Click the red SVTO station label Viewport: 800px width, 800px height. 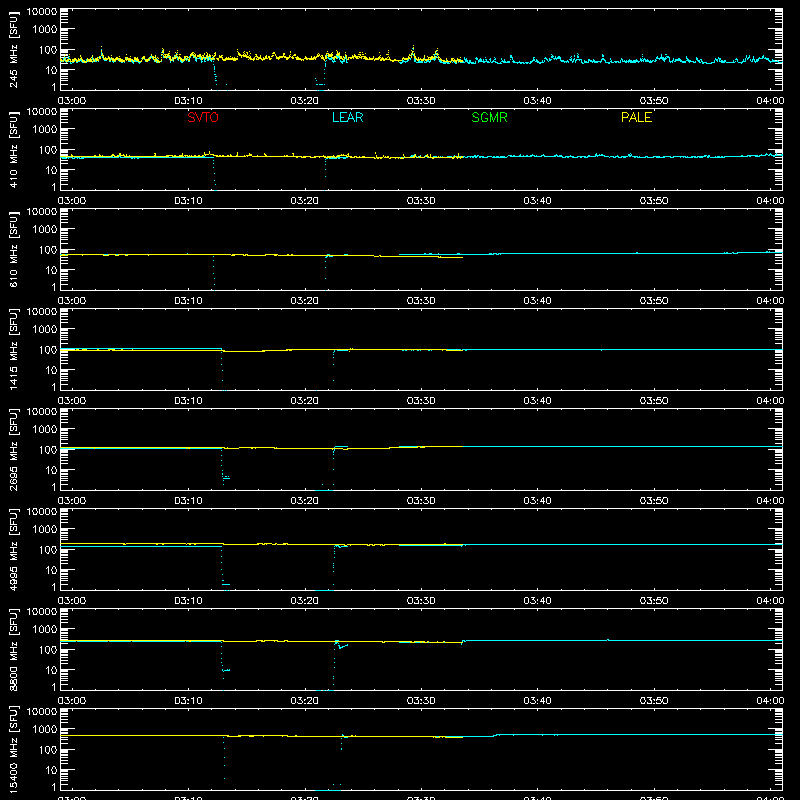203,117
